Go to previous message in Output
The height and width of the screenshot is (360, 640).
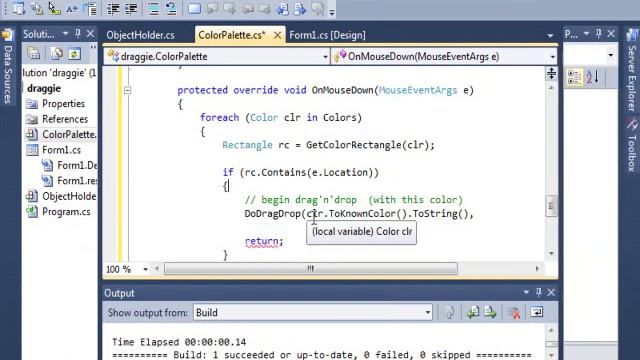(x=473, y=313)
